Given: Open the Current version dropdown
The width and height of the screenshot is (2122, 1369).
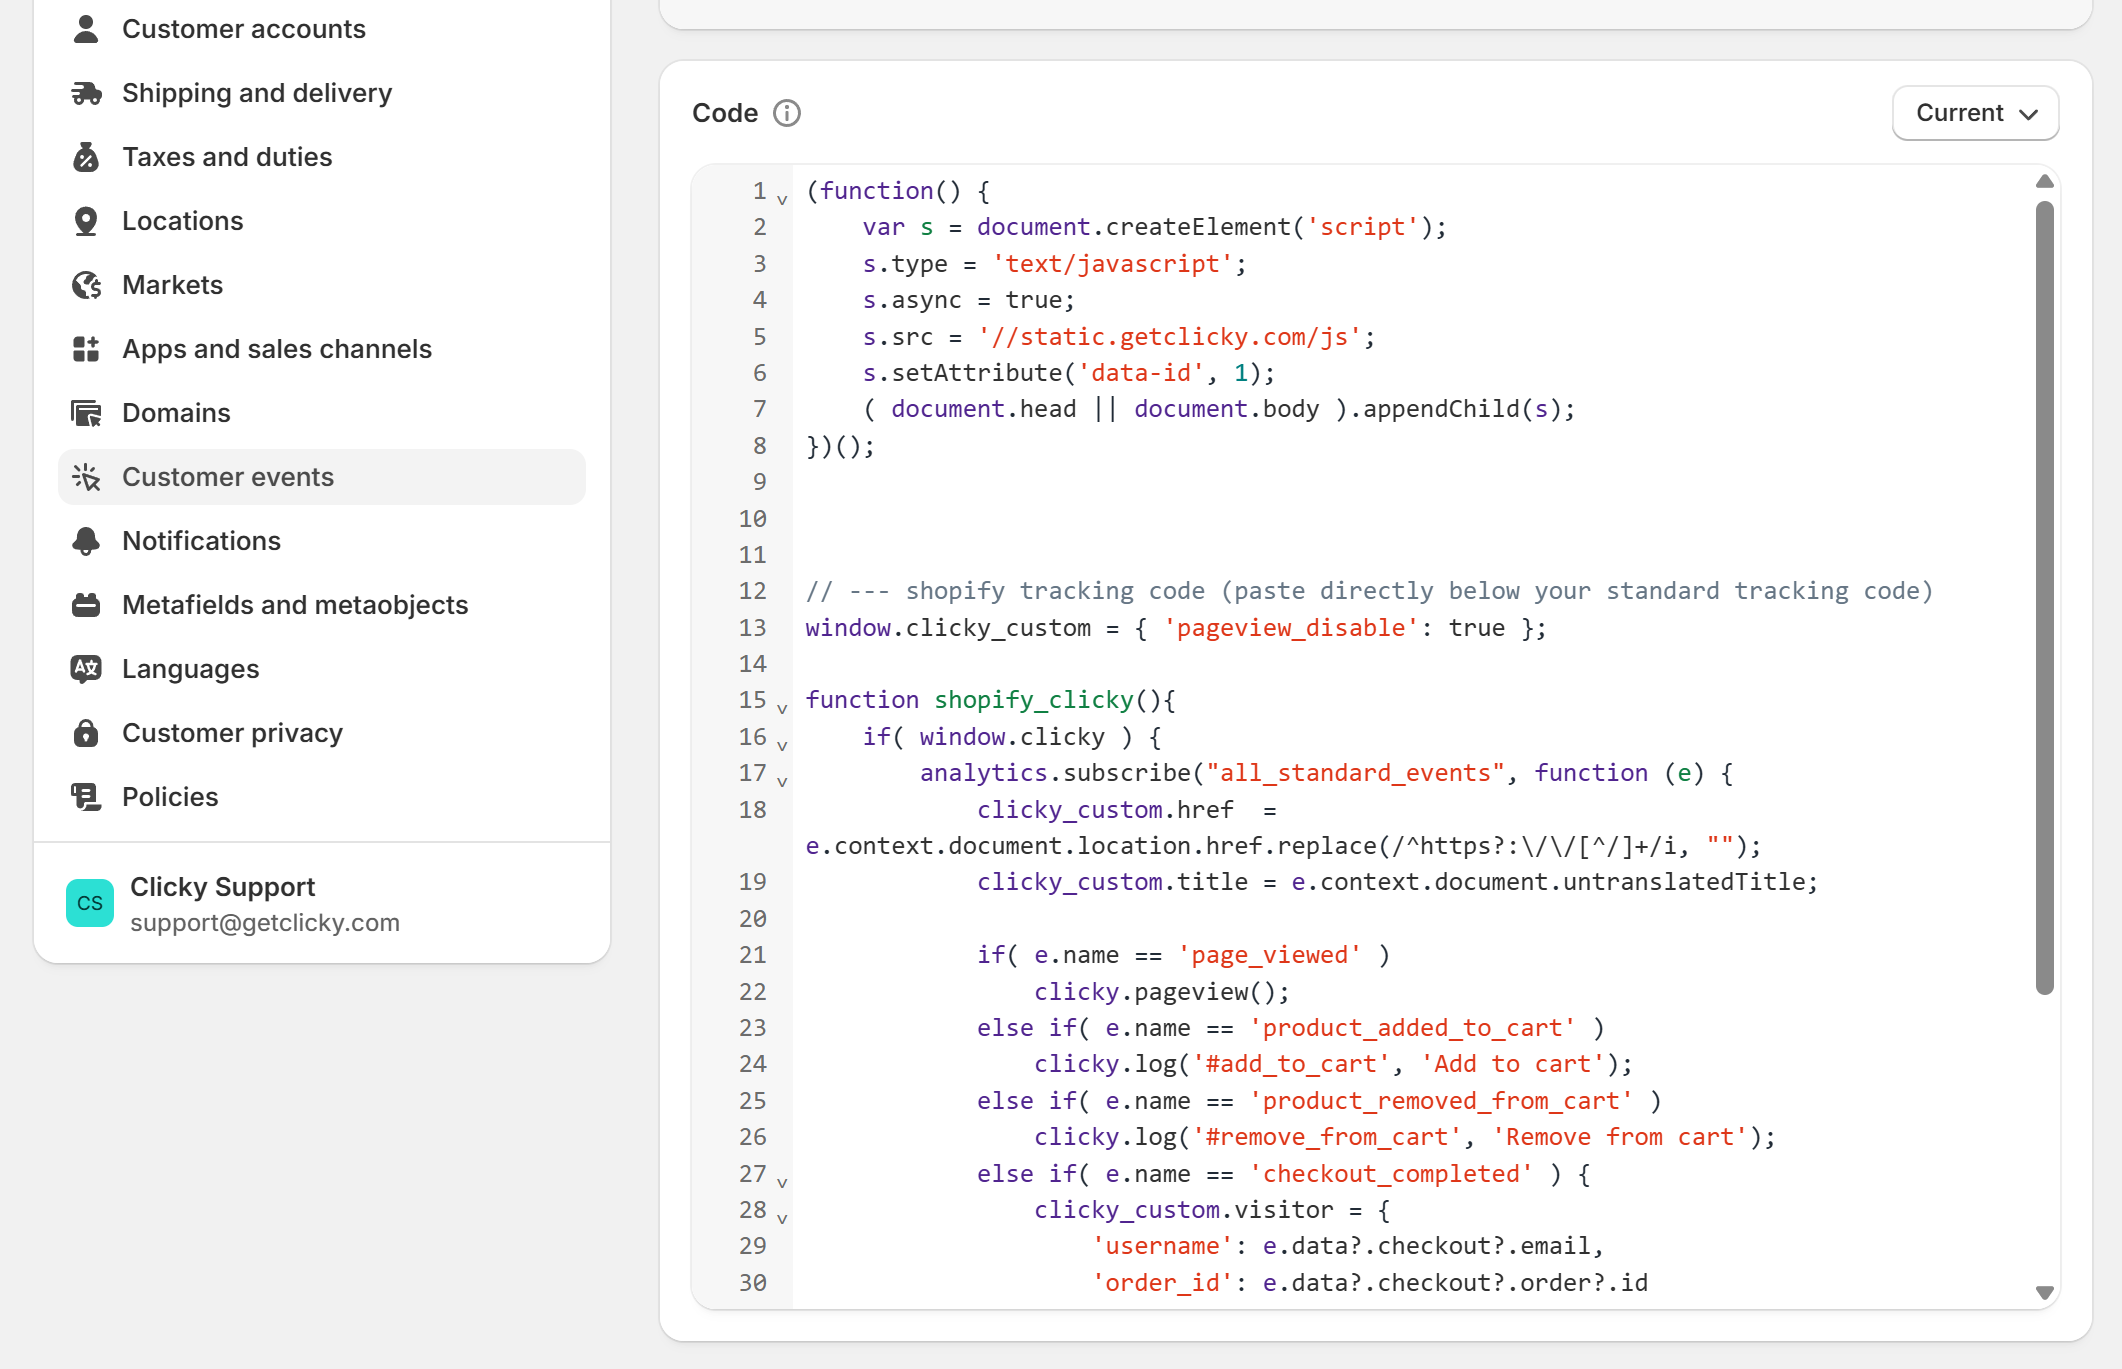Looking at the screenshot, I should [x=1975, y=113].
